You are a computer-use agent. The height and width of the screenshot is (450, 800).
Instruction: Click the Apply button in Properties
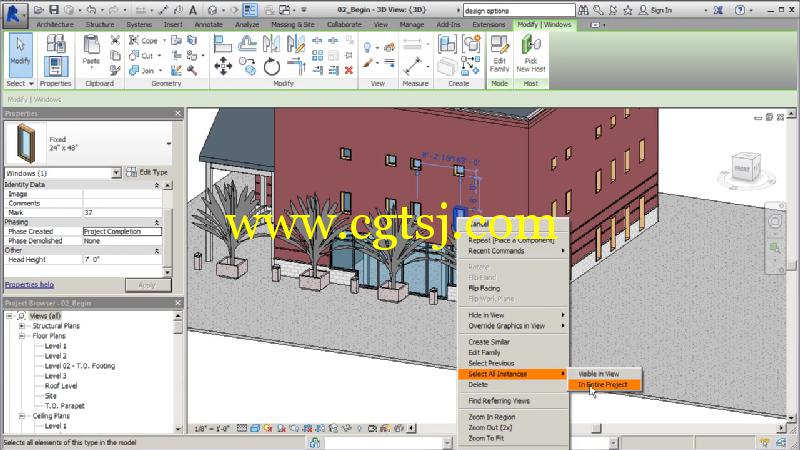tap(148, 285)
